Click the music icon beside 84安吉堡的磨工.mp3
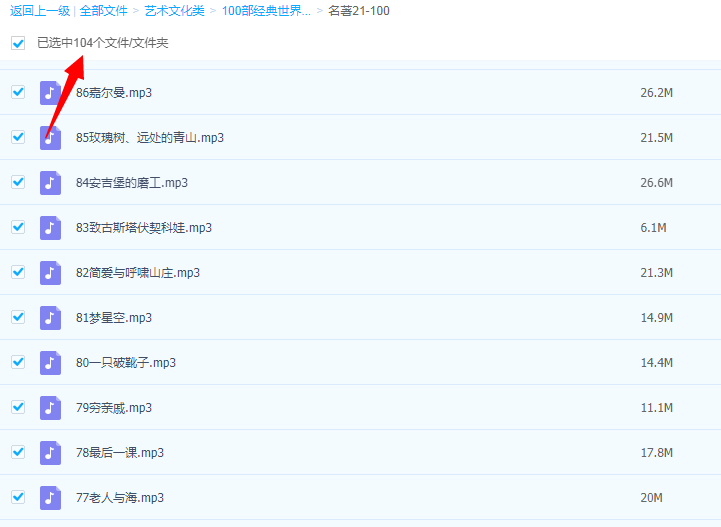This screenshot has width=721, height=527. 50,183
